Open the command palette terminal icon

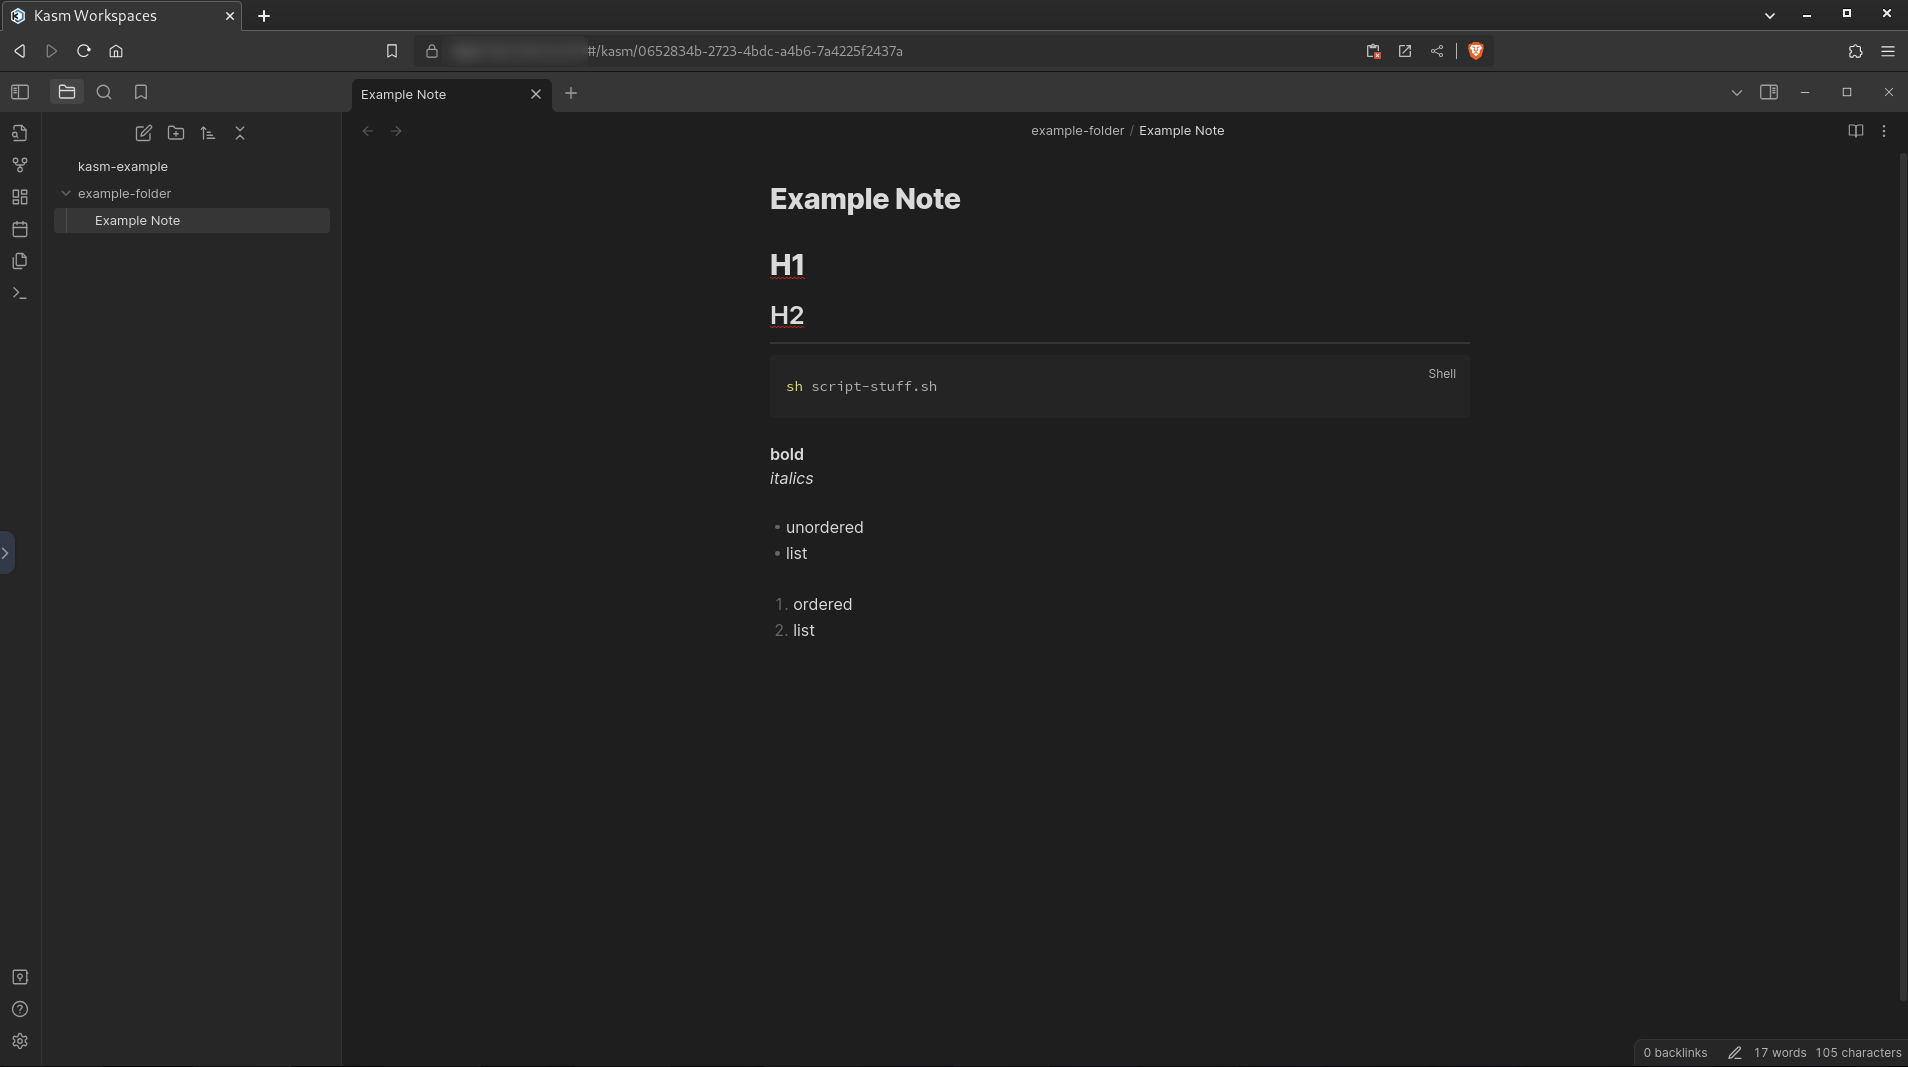point(20,293)
